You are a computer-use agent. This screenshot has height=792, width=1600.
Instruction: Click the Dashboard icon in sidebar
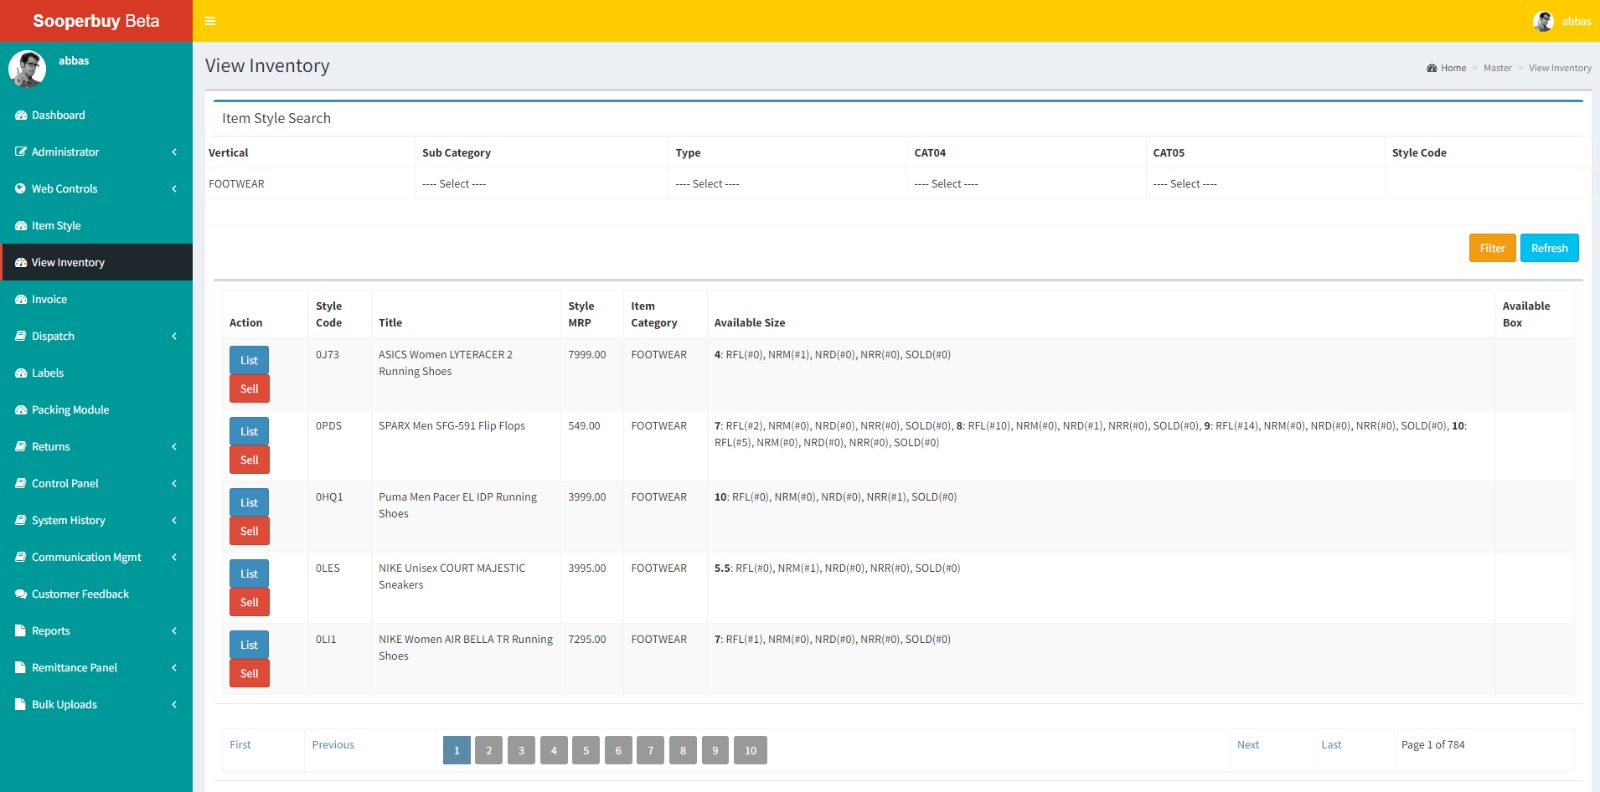tap(21, 116)
